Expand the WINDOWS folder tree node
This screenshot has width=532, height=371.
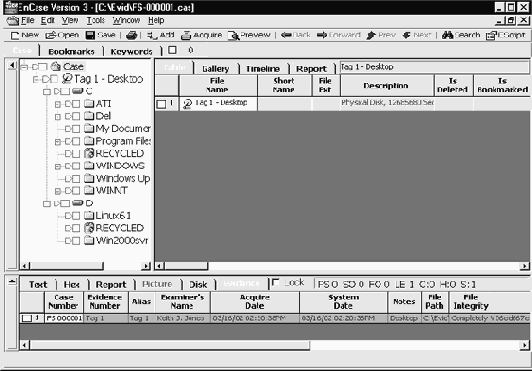click(x=58, y=166)
